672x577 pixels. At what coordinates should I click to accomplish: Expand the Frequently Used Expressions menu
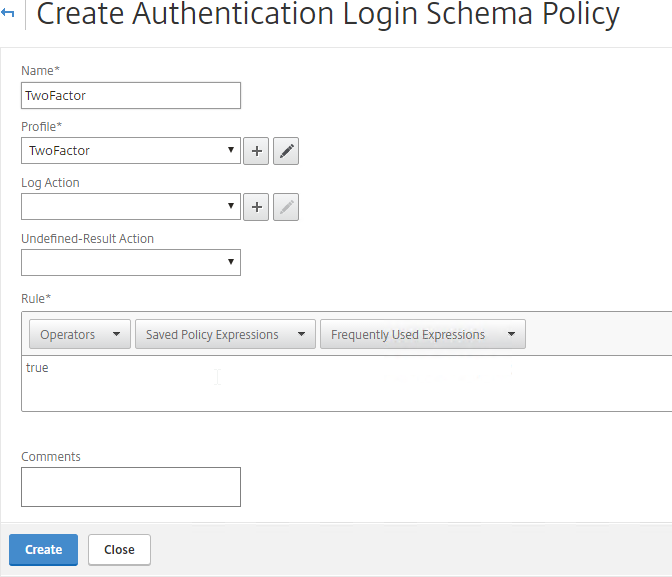click(423, 334)
